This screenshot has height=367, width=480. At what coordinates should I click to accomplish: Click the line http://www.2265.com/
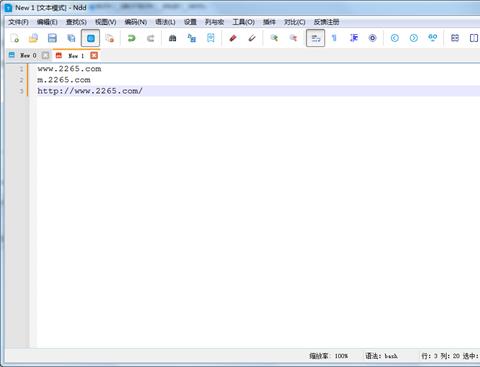tap(90, 91)
